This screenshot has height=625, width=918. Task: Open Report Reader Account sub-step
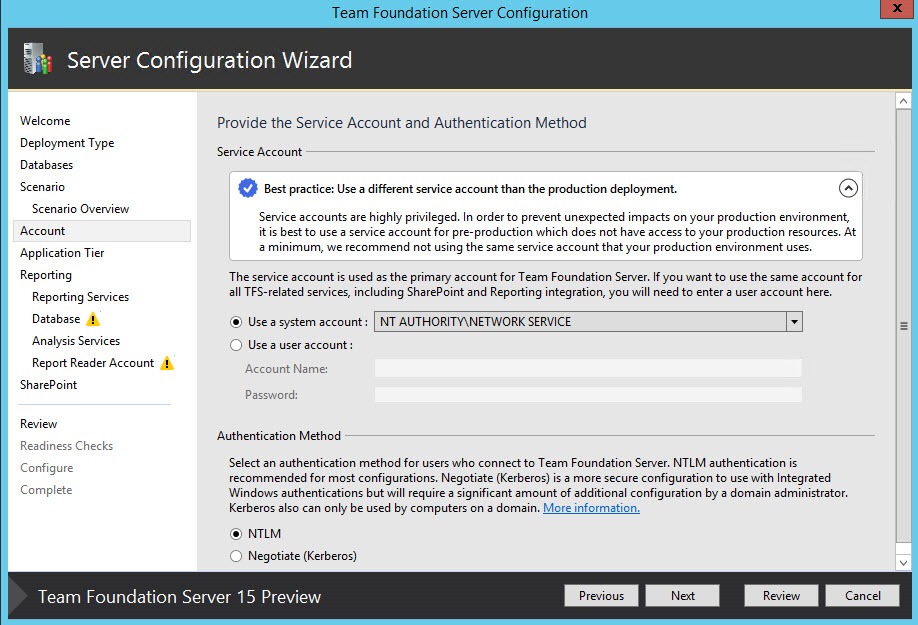[93, 363]
